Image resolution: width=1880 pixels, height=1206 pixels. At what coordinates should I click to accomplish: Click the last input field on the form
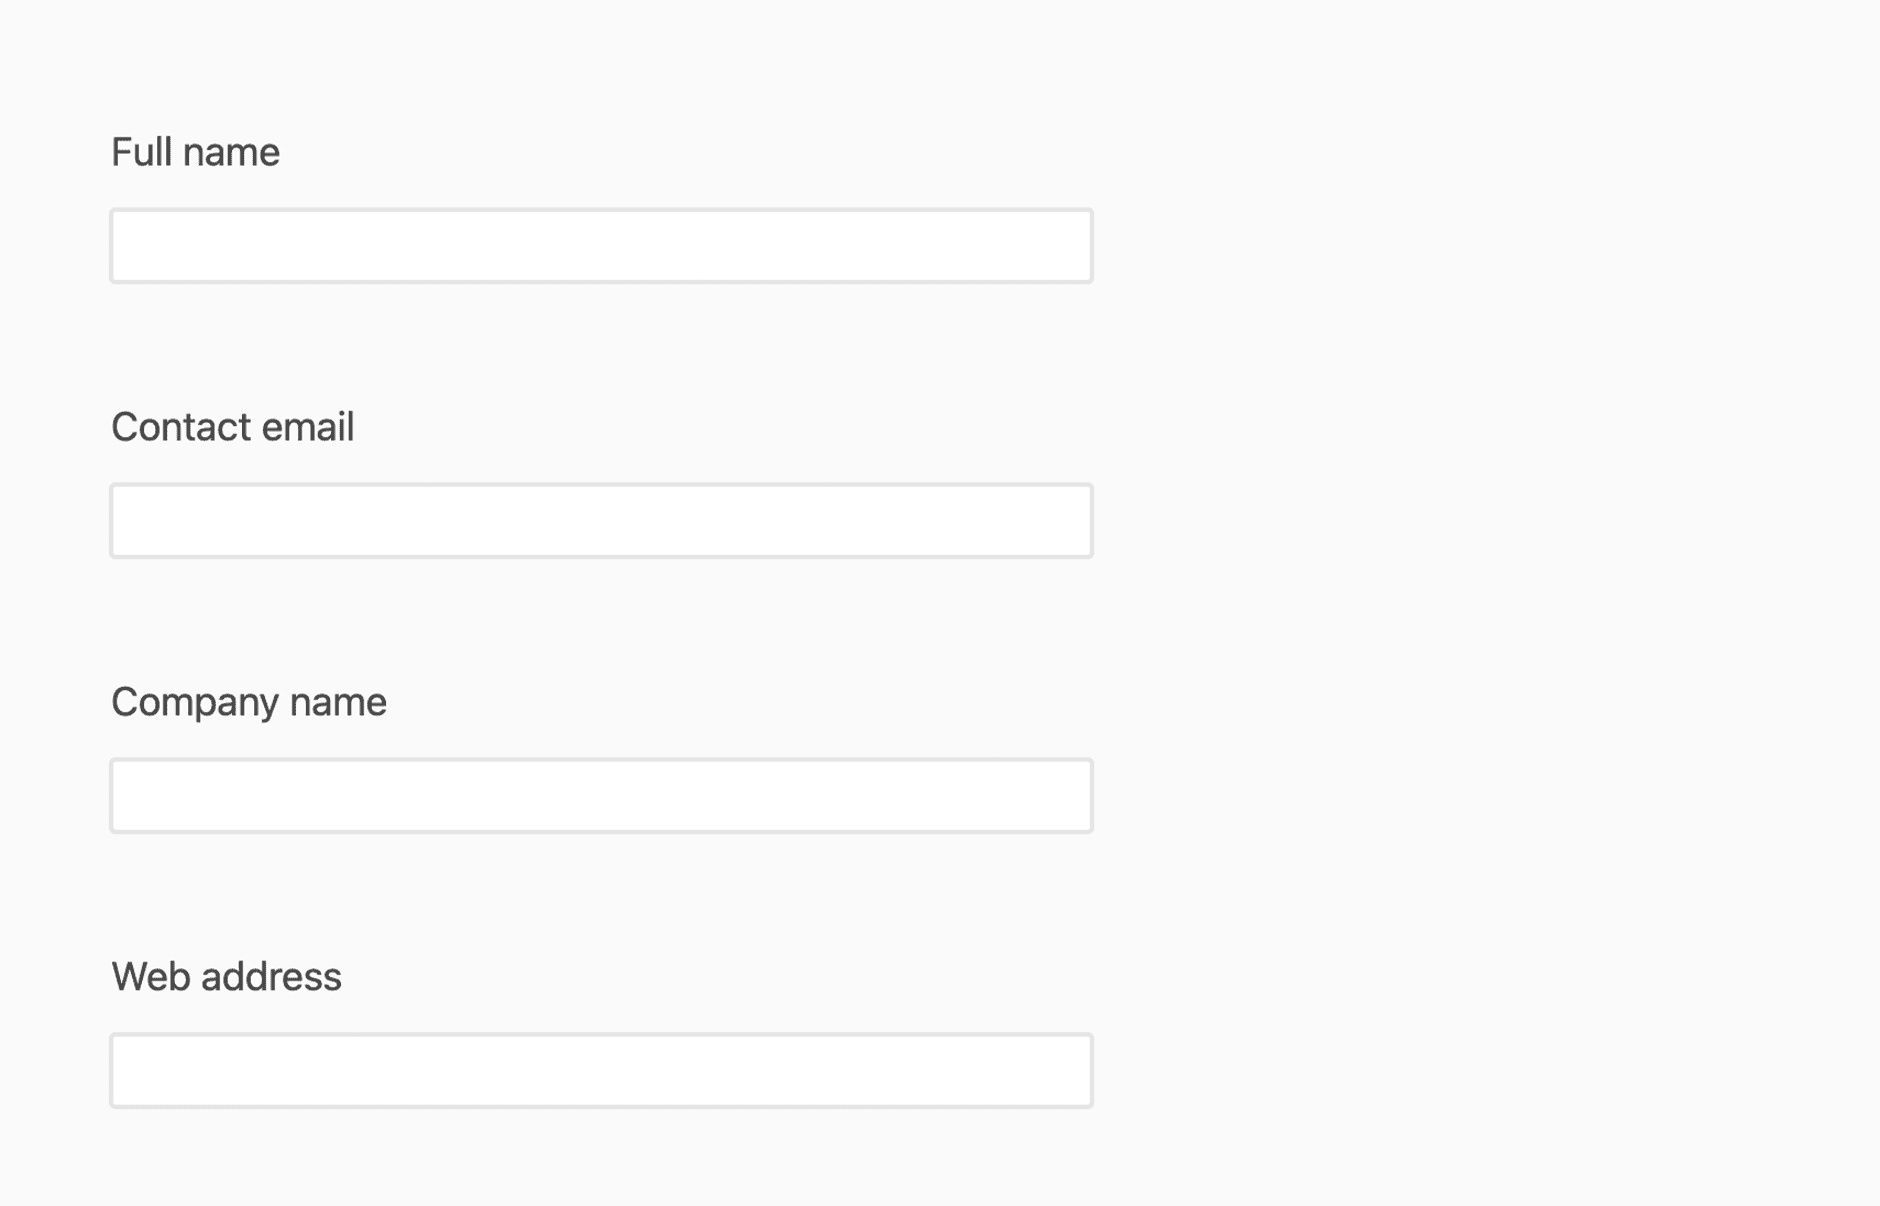[x=601, y=1071]
